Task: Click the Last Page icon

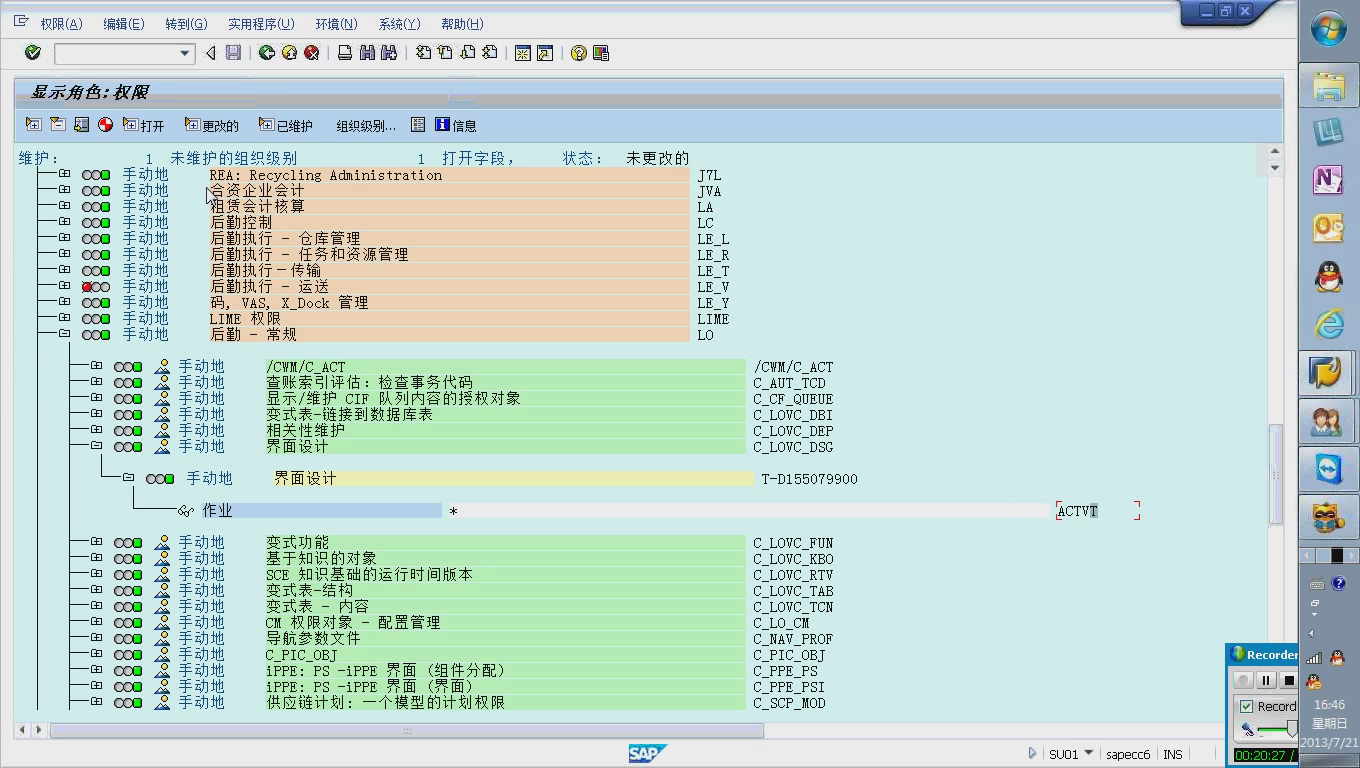Action: click(489, 53)
